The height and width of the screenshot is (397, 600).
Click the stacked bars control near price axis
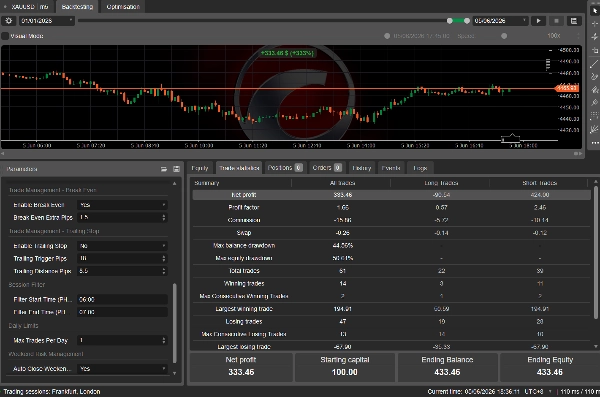tap(548, 64)
